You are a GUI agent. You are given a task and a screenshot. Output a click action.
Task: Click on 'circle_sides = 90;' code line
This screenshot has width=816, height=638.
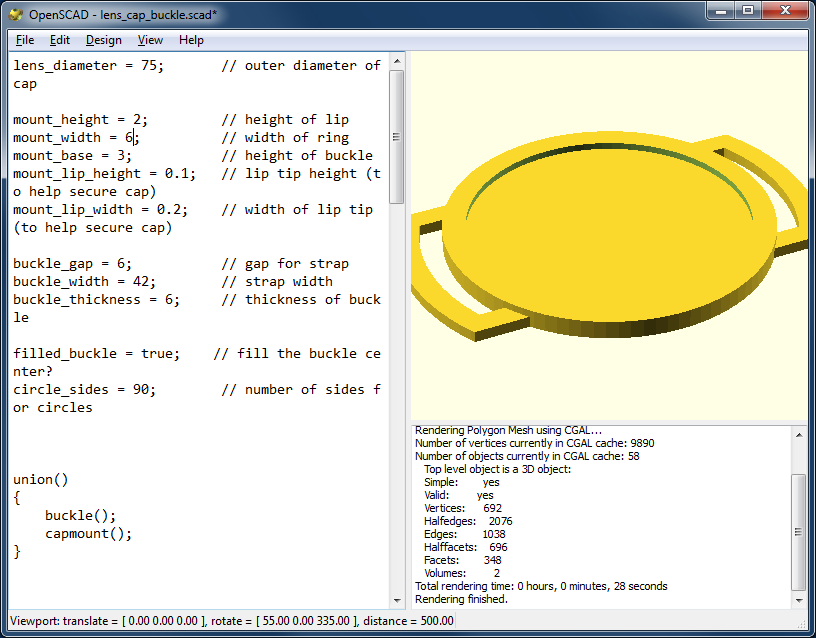click(84, 390)
